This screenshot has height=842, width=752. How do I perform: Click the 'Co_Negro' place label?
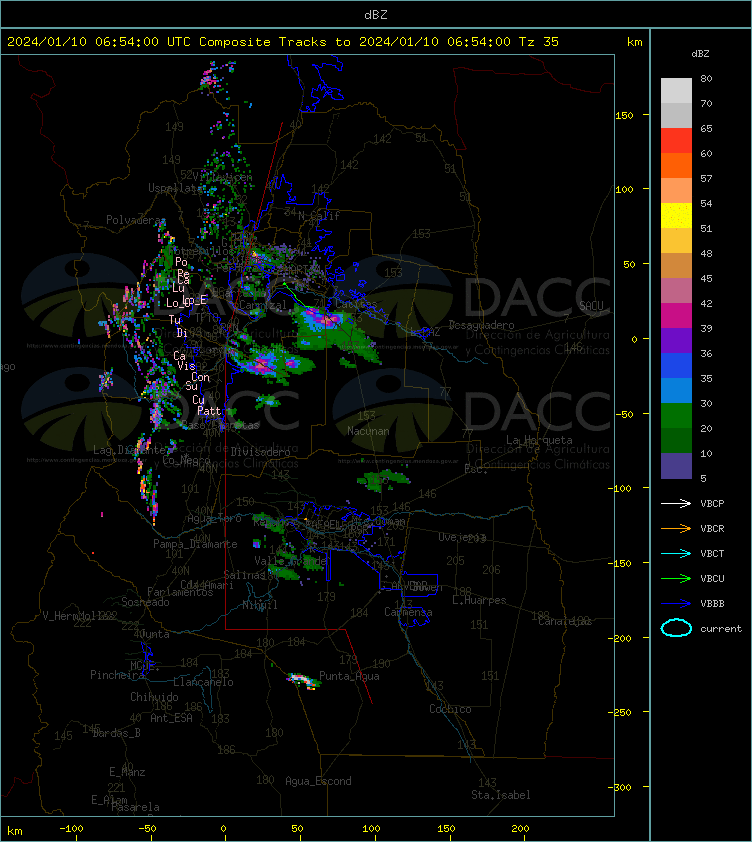pos(186,460)
